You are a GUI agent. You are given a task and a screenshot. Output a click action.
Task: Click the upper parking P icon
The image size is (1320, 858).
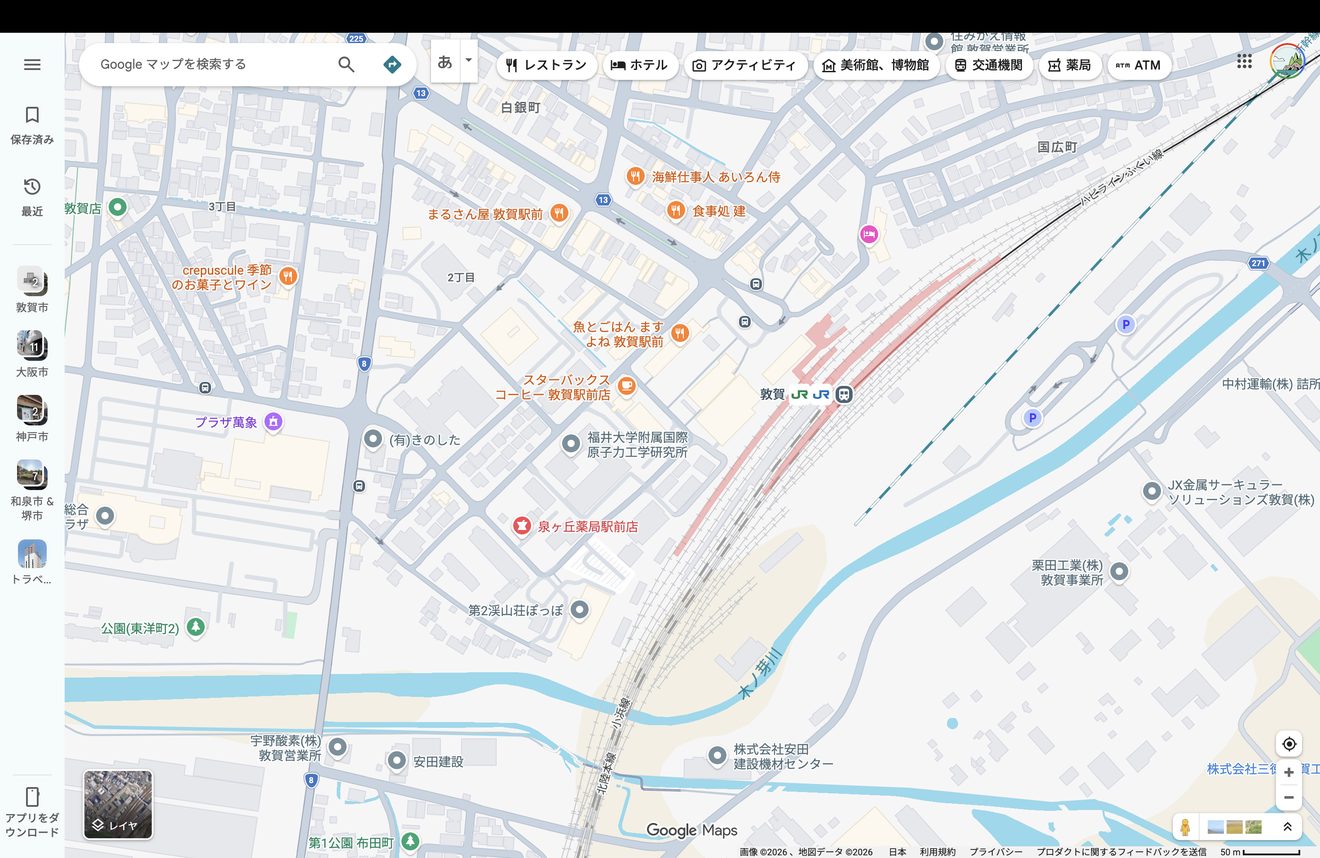click(1126, 325)
